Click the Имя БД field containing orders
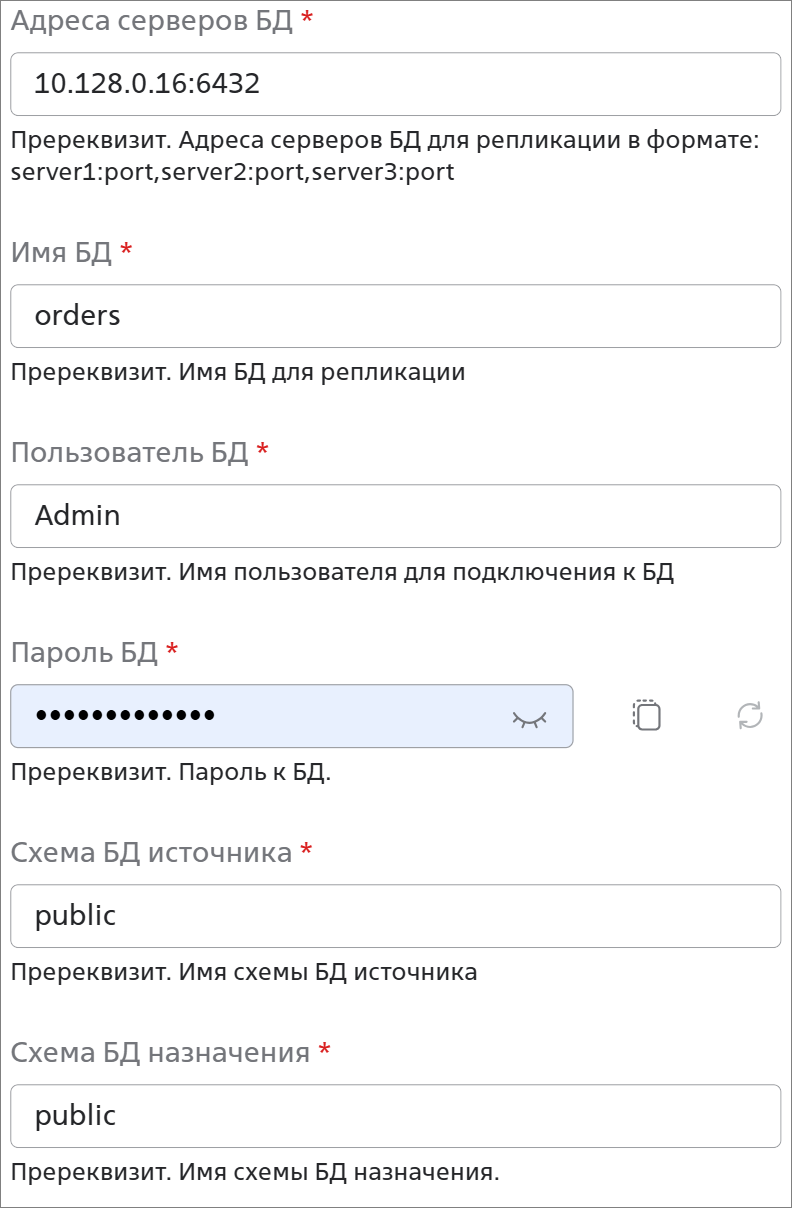 coord(395,316)
